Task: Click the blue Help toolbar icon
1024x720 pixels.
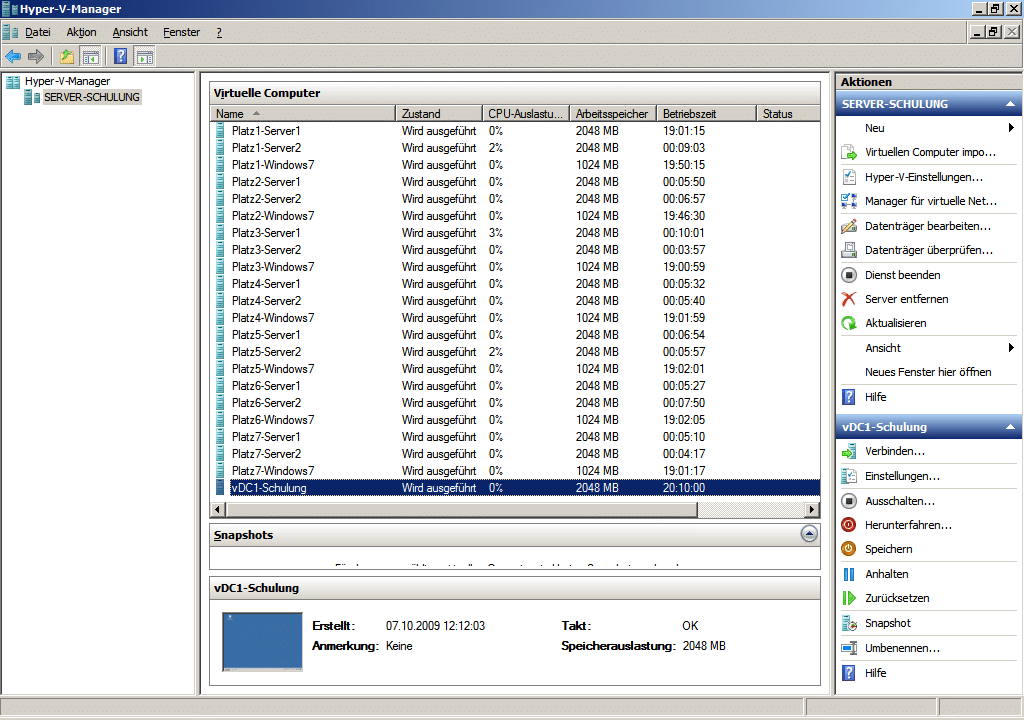Action: tap(121, 56)
